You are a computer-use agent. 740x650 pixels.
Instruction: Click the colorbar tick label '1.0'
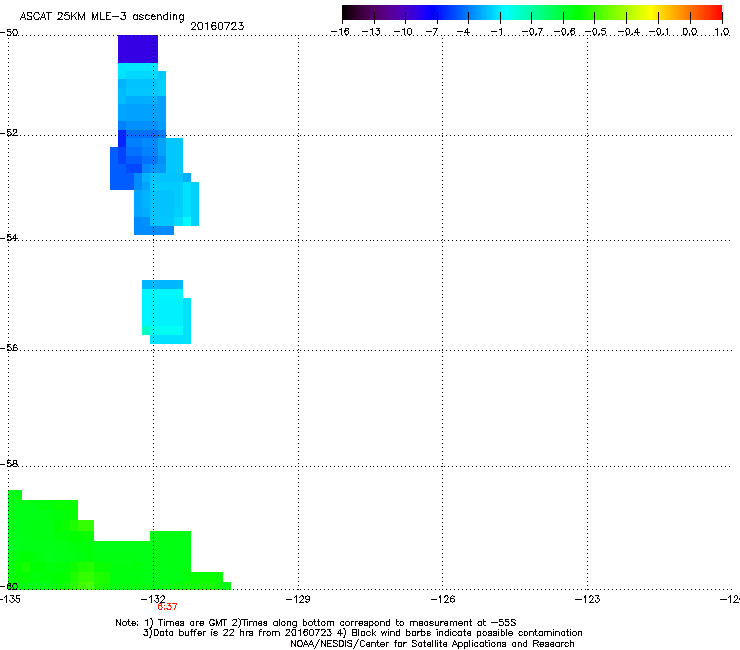(722, 32)
